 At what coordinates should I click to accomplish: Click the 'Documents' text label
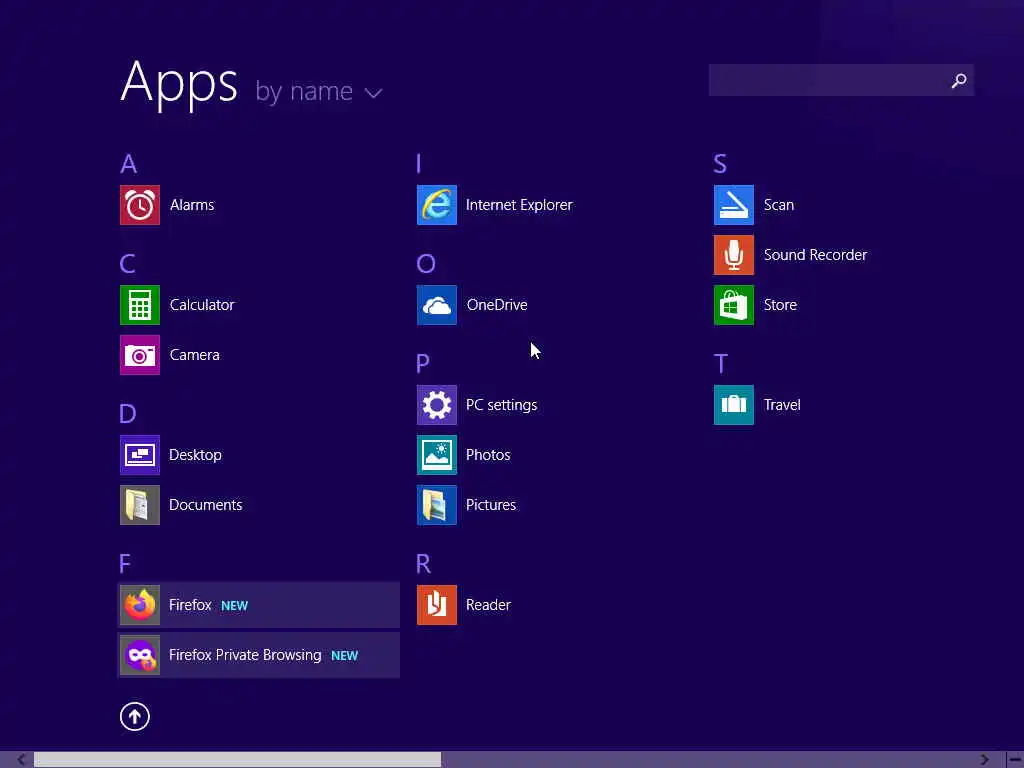click(x=206, y=505)
